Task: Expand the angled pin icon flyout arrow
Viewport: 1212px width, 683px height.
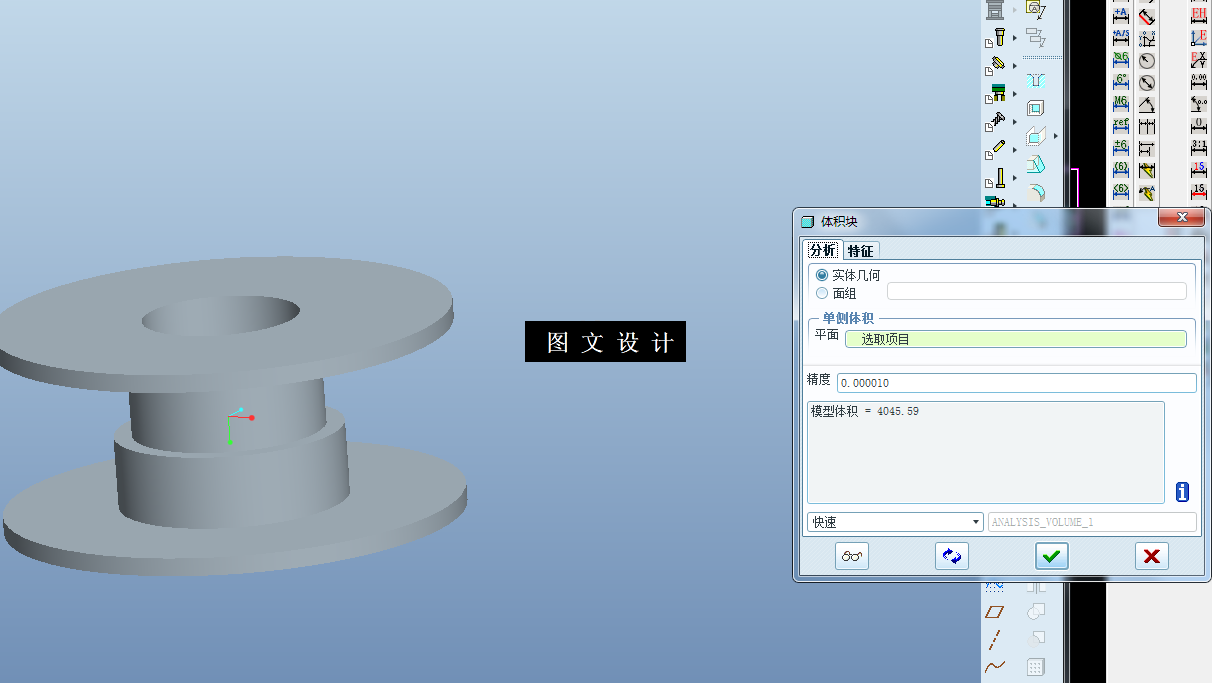Action: tap(1014, 66)
